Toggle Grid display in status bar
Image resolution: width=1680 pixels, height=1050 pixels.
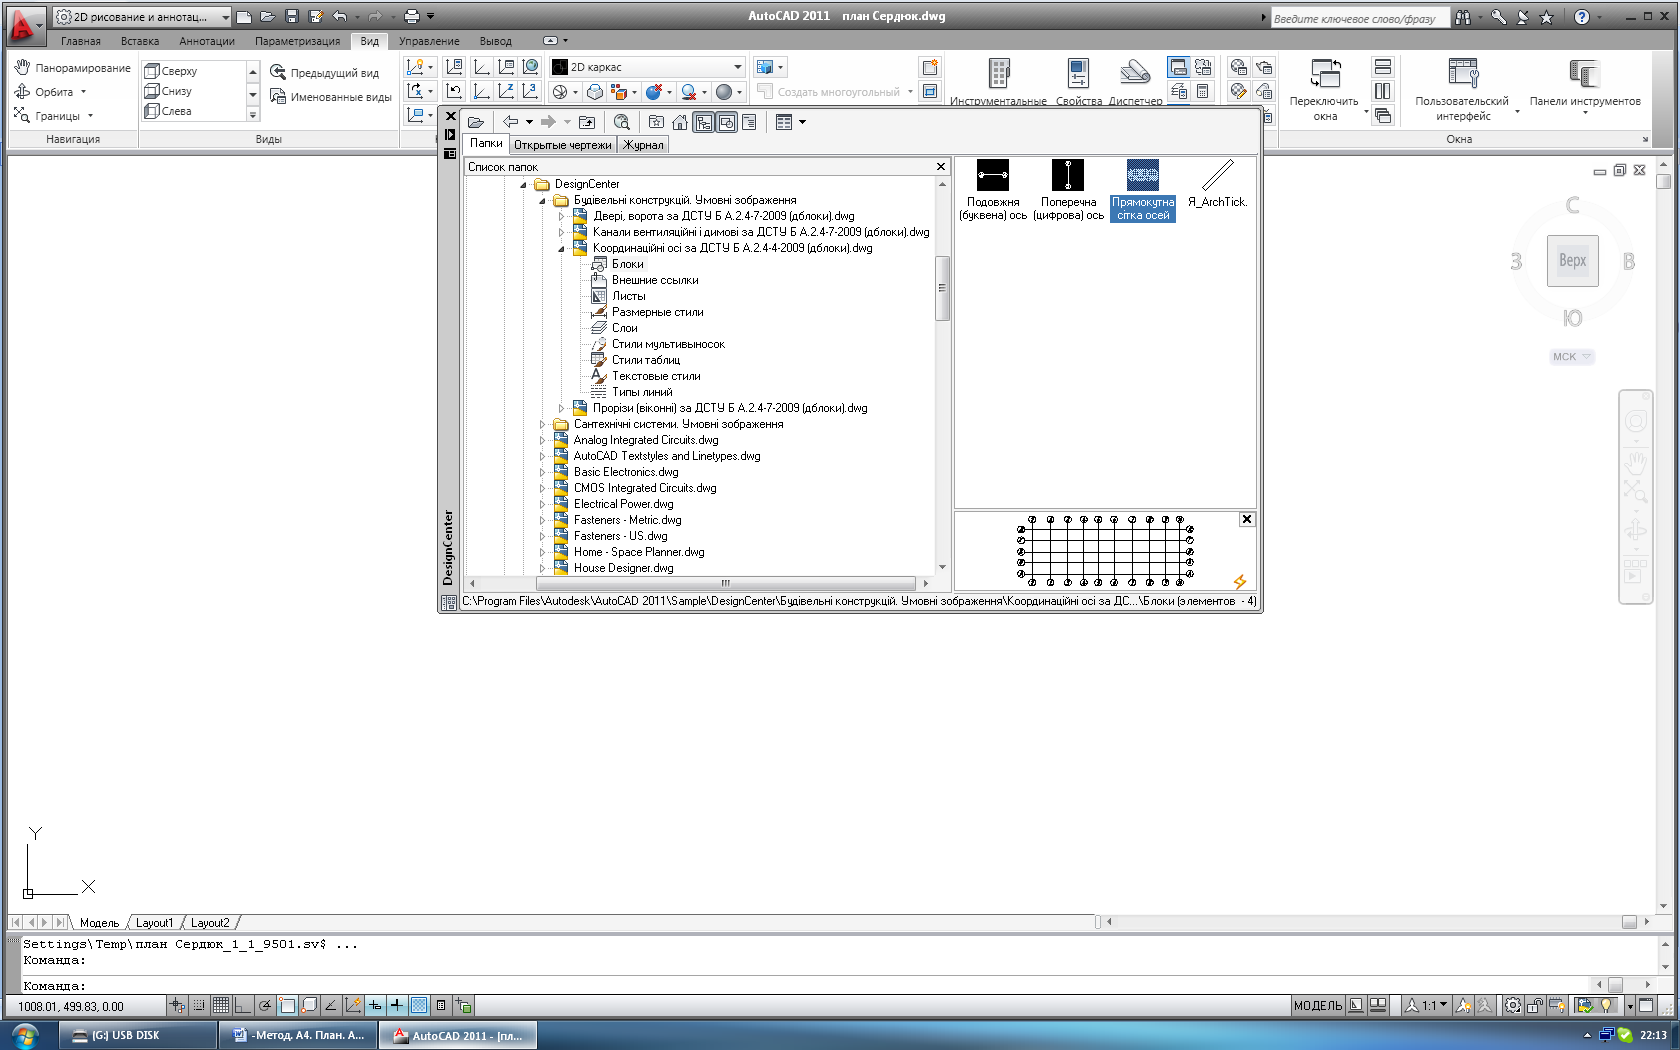pos(221,1005)
